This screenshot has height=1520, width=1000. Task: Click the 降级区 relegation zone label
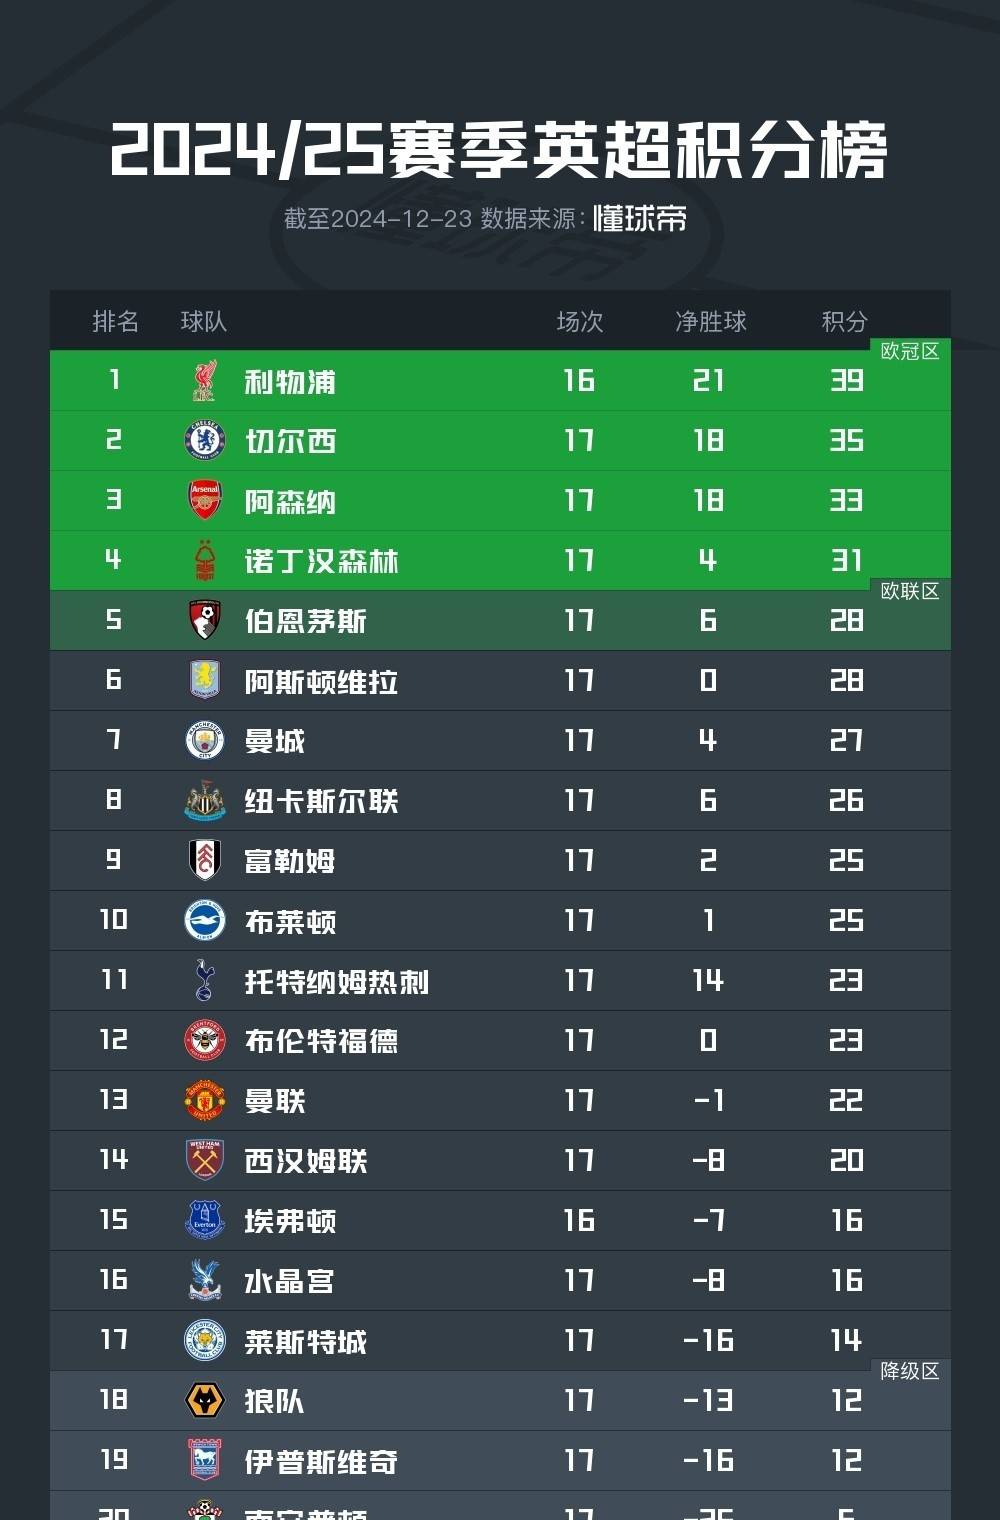point(909,1371)
